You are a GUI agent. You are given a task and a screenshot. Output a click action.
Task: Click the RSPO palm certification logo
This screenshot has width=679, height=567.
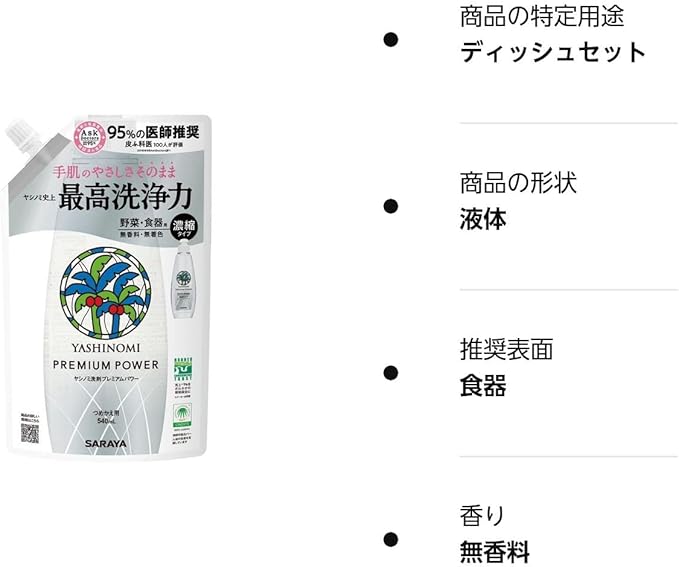pyautogui.click(x=183, y=416)
